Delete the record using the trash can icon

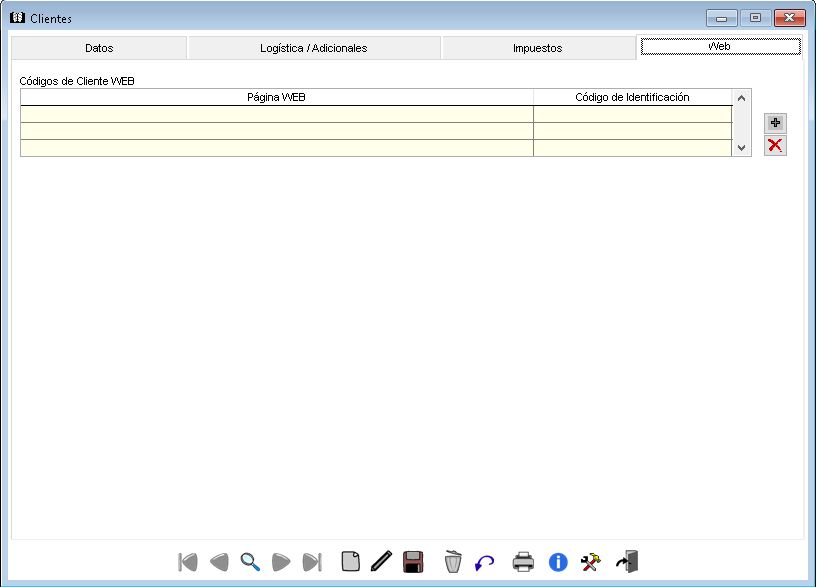tap(453, 561)
